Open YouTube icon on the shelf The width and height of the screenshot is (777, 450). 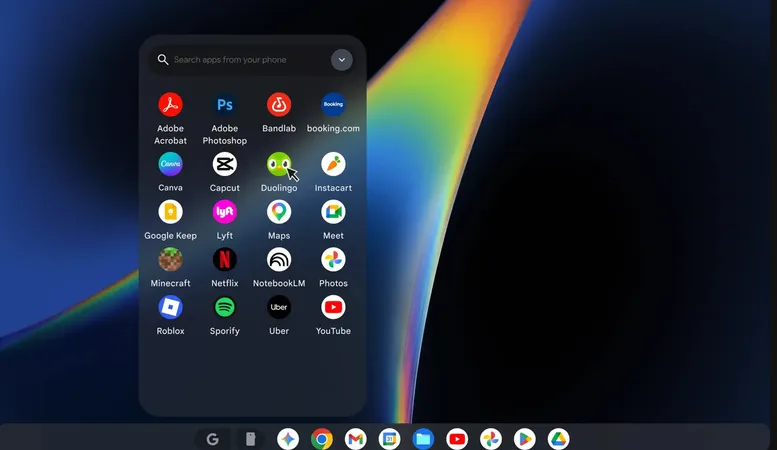click(457, 439)
